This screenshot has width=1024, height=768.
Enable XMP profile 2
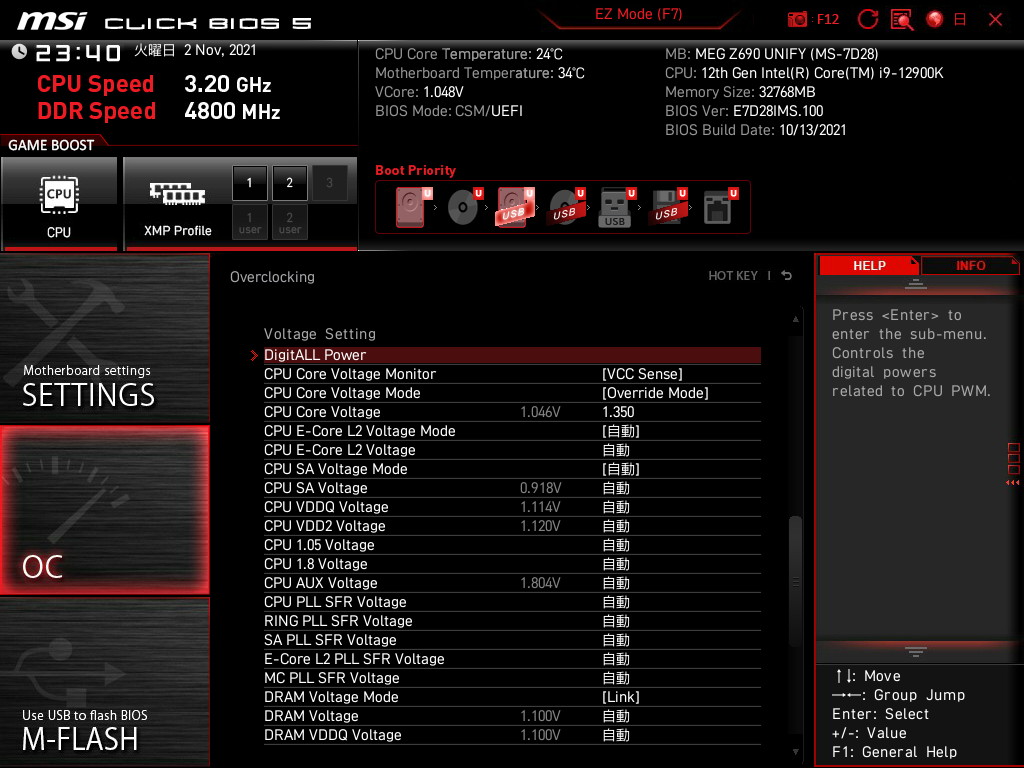pos(289,183)
